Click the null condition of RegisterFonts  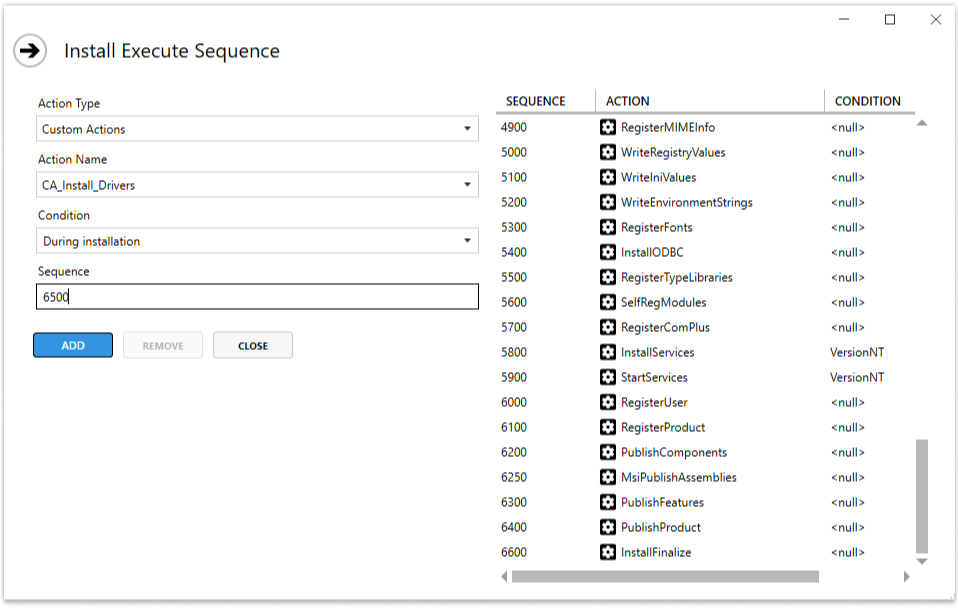point(847,228)
